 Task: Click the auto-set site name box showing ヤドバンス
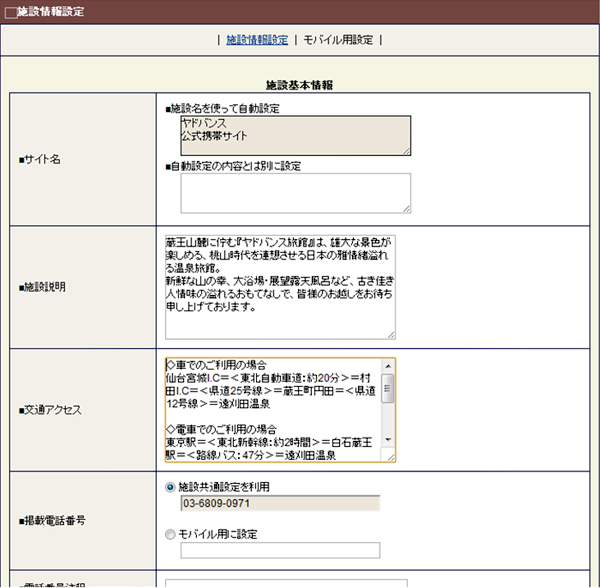click(295, 136)
